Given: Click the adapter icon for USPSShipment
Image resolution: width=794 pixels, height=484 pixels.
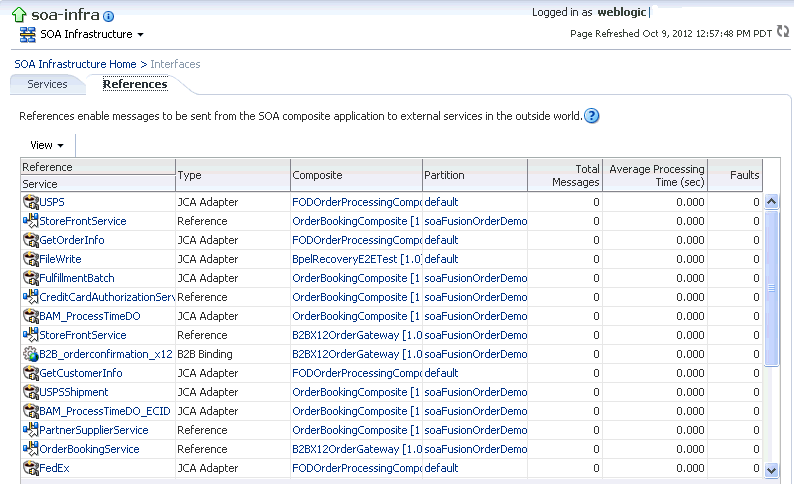Looking at the screenshot, I should 31,392.
